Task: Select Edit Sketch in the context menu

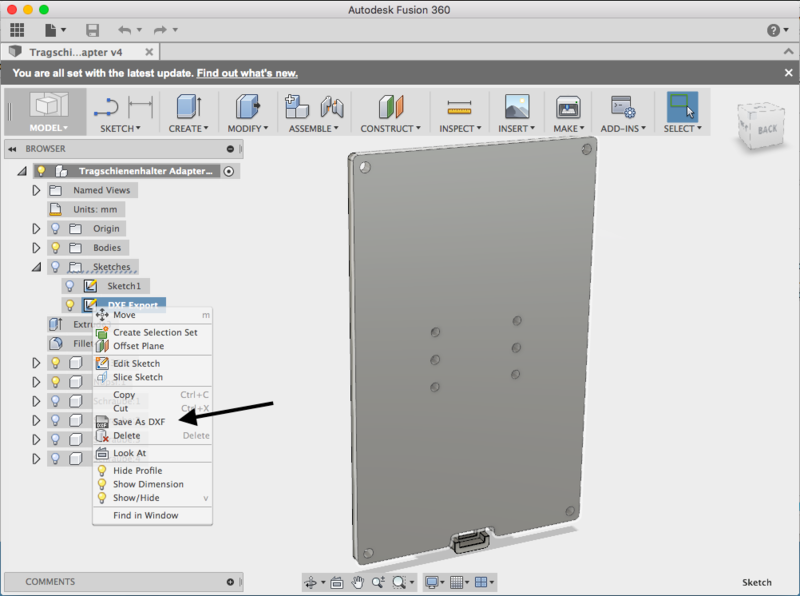Action: click(139, 361)
